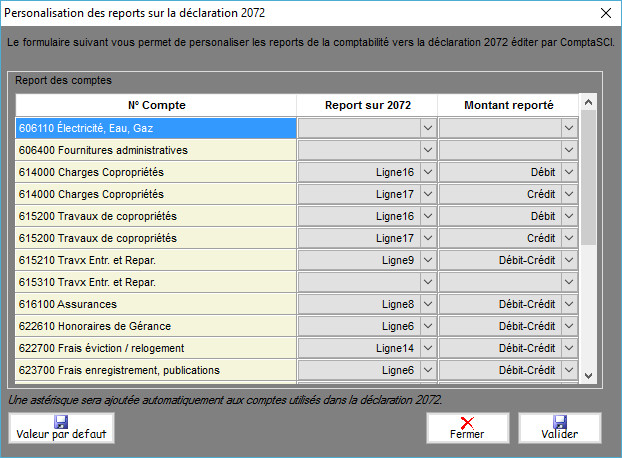The image size is (622, 458).
Task: Expand the Ligne8 dropdown for Assurances
Action: (x=427, y=304)
